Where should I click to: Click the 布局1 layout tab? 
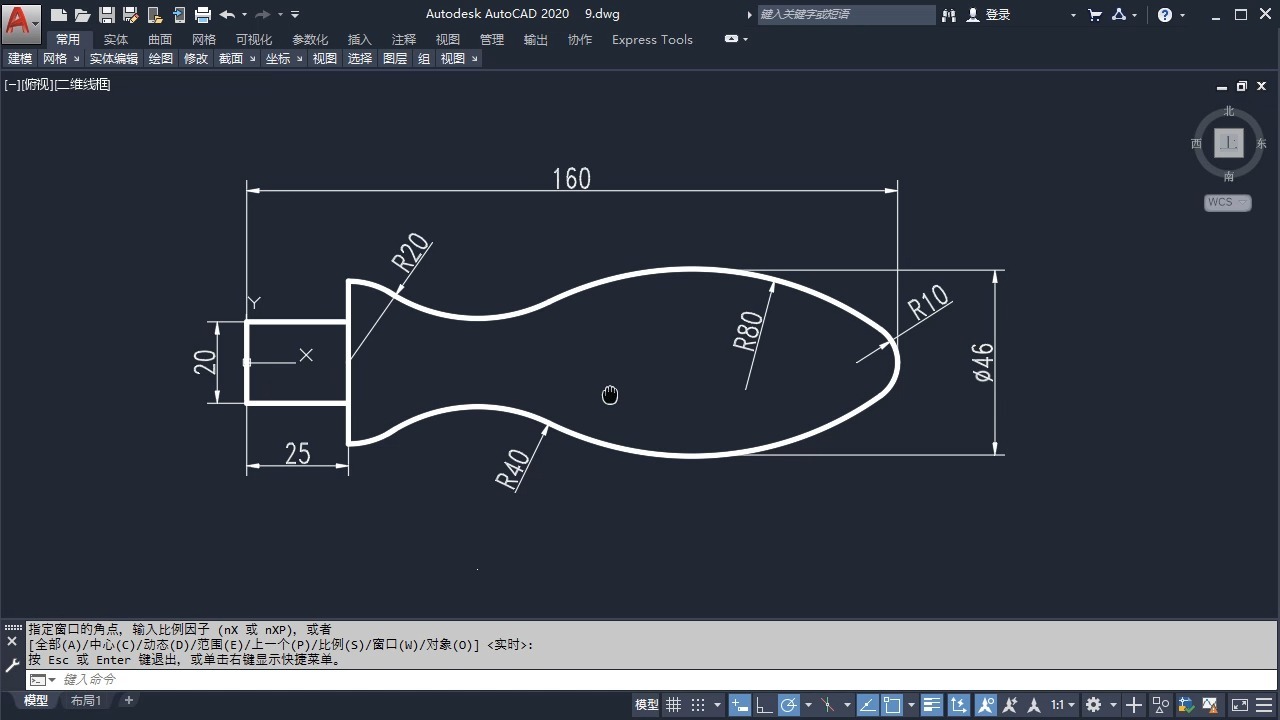click(86, 701)
